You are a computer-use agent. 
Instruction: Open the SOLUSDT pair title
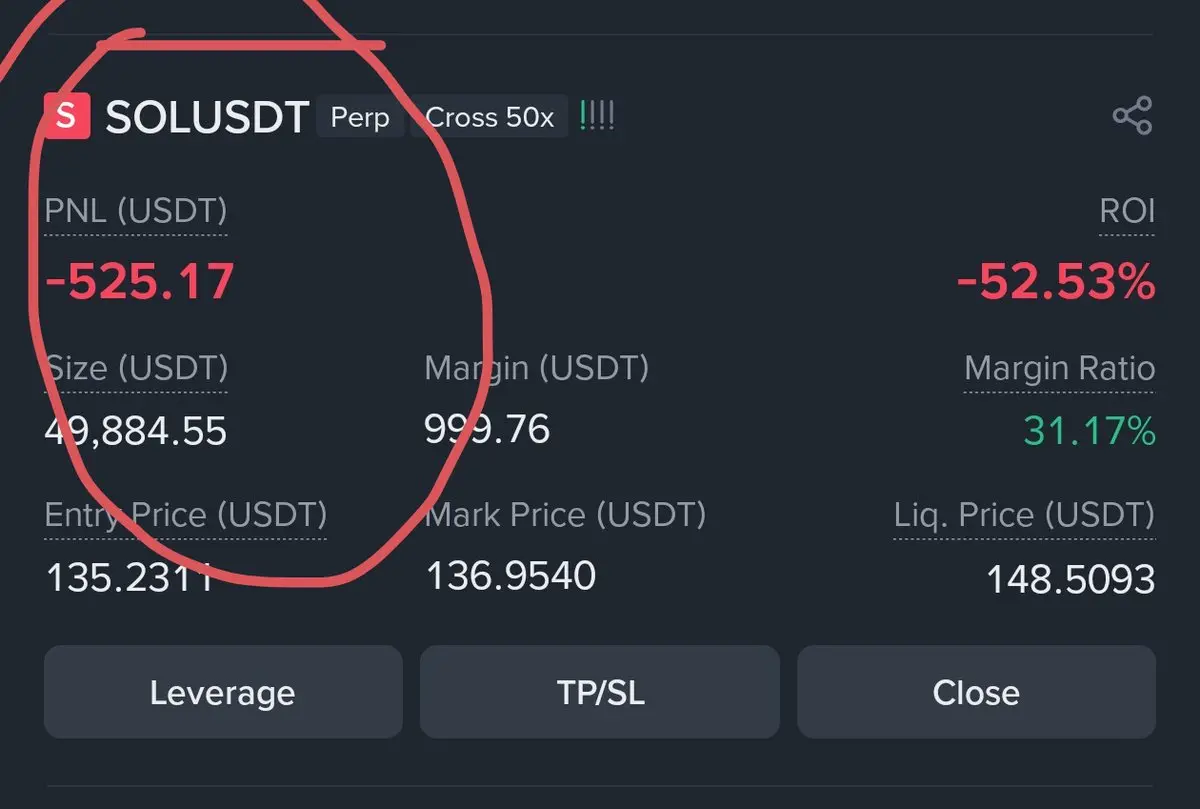pyautogui.click(x=207, y=118)
